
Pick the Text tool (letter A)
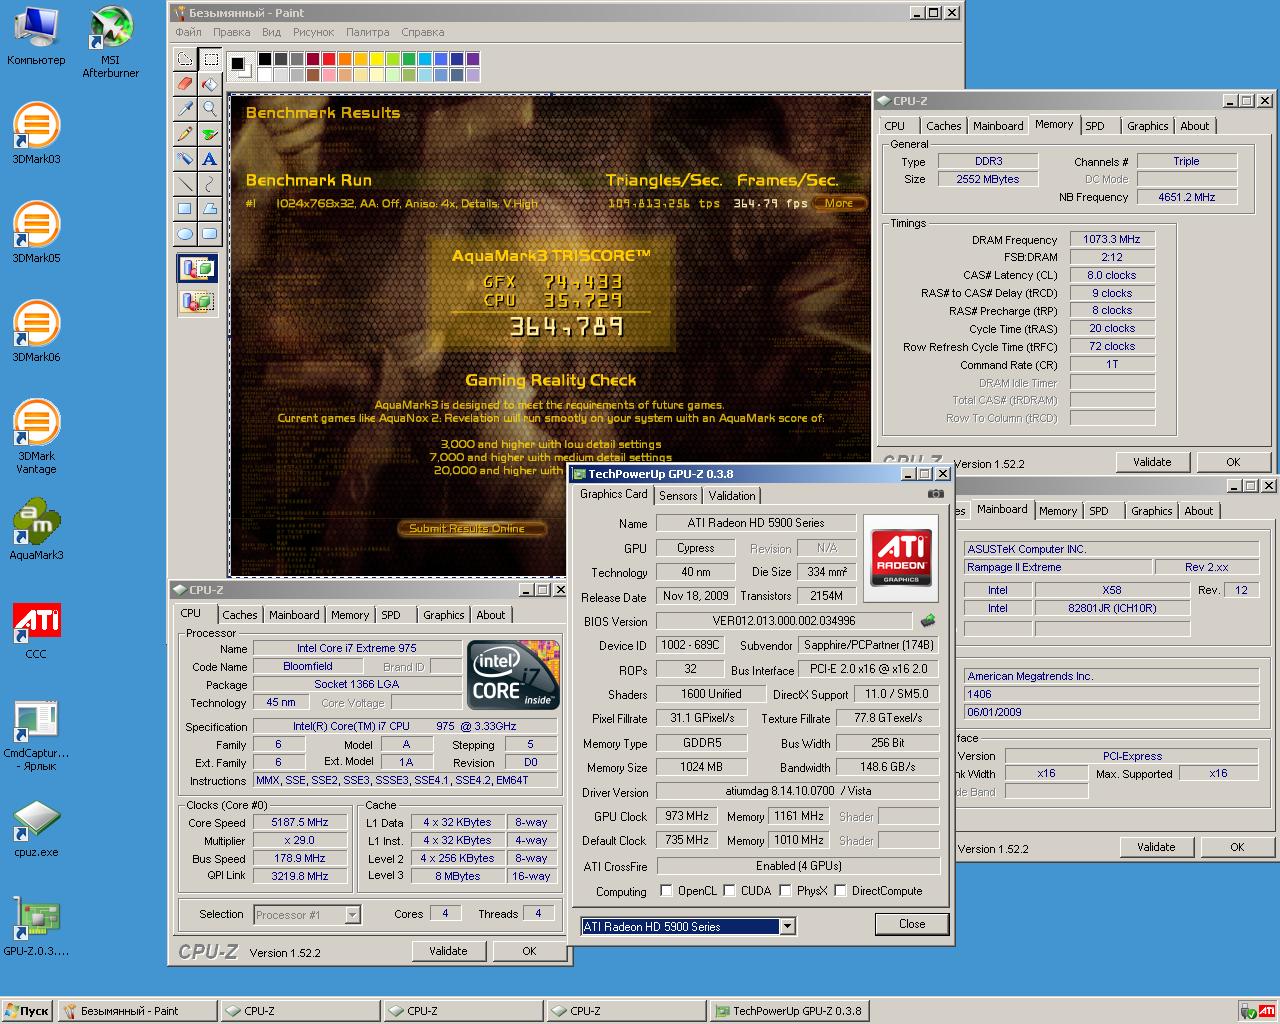[209, 159]
